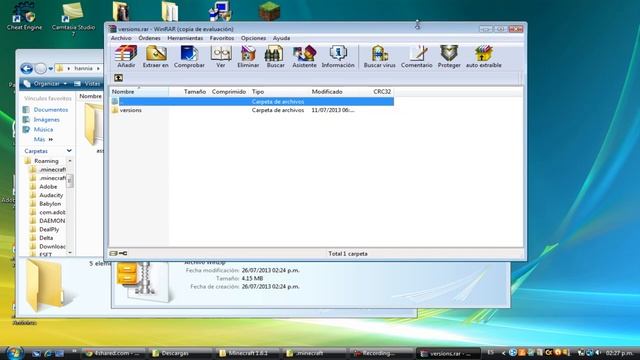The height and width of the screenshot is (360, 640).
Task: Click the auto extraíble SFX icon
Action: (484, 57)
